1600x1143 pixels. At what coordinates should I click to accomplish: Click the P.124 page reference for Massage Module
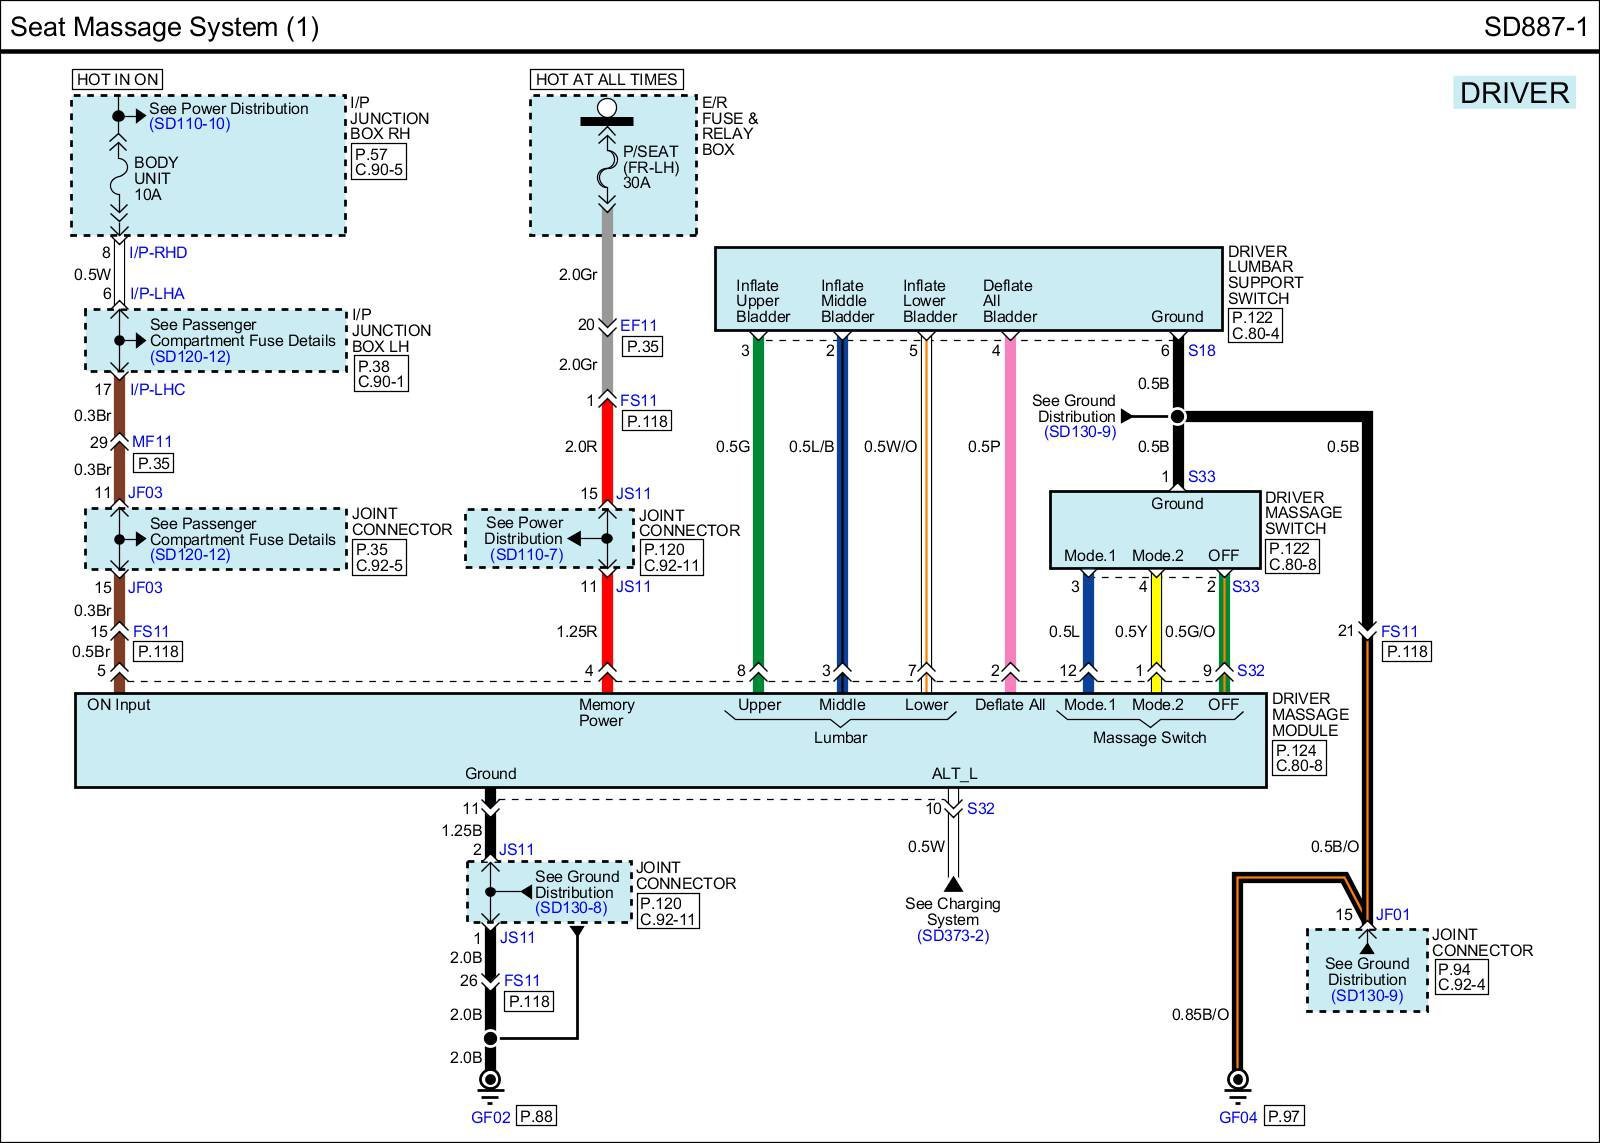pos(1296,750)
